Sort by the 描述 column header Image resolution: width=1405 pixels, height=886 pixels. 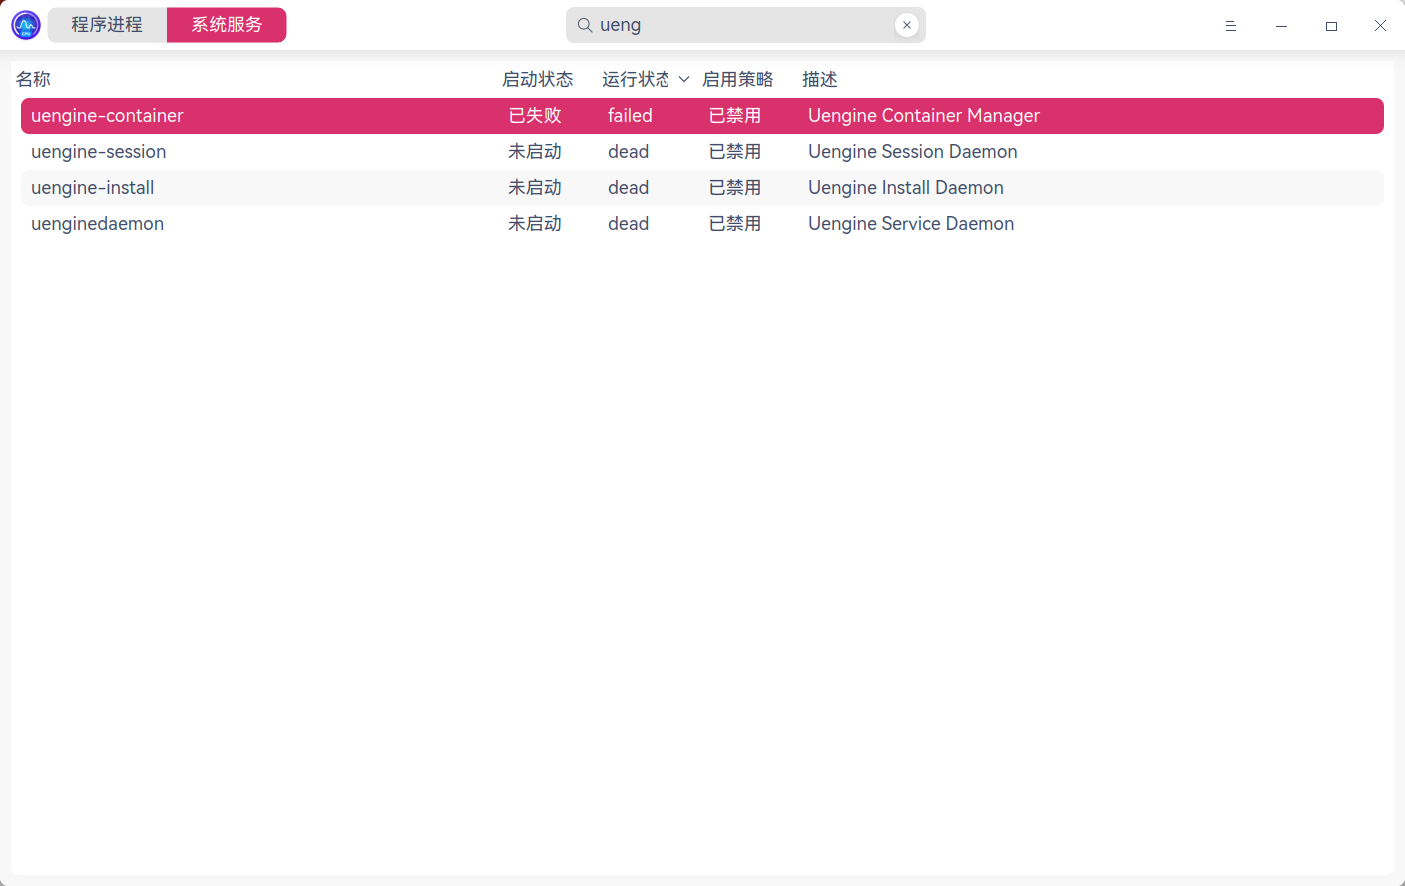820,79
